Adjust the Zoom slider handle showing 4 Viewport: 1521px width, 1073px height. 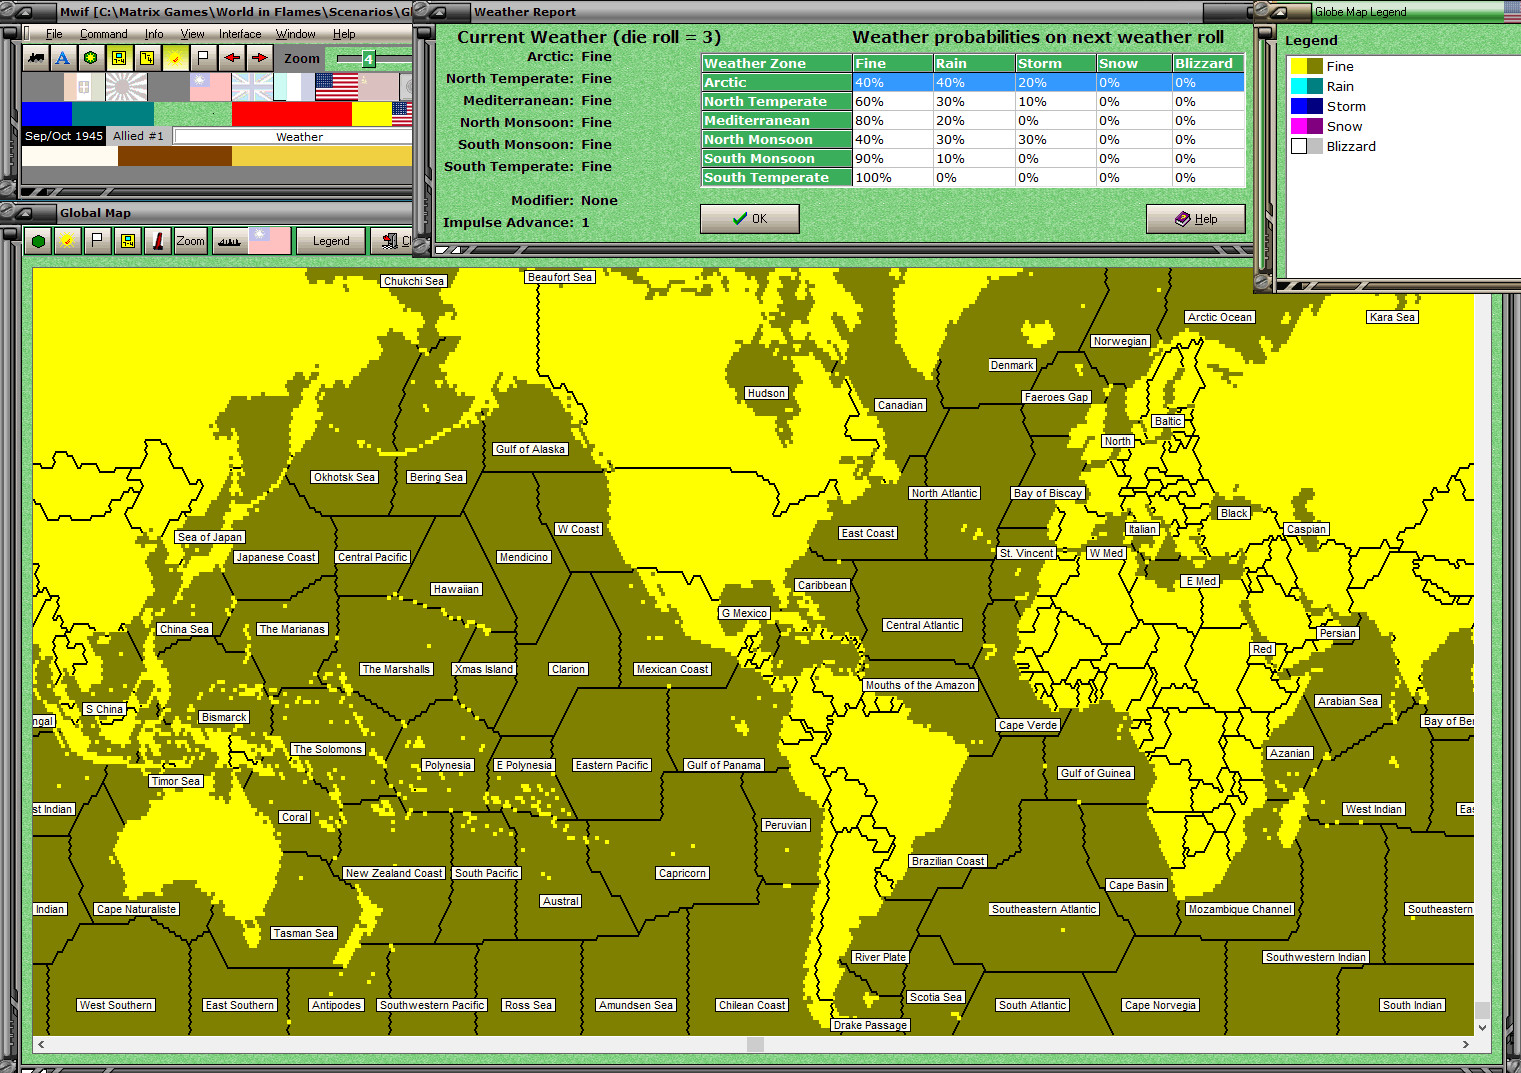point(368,59)
